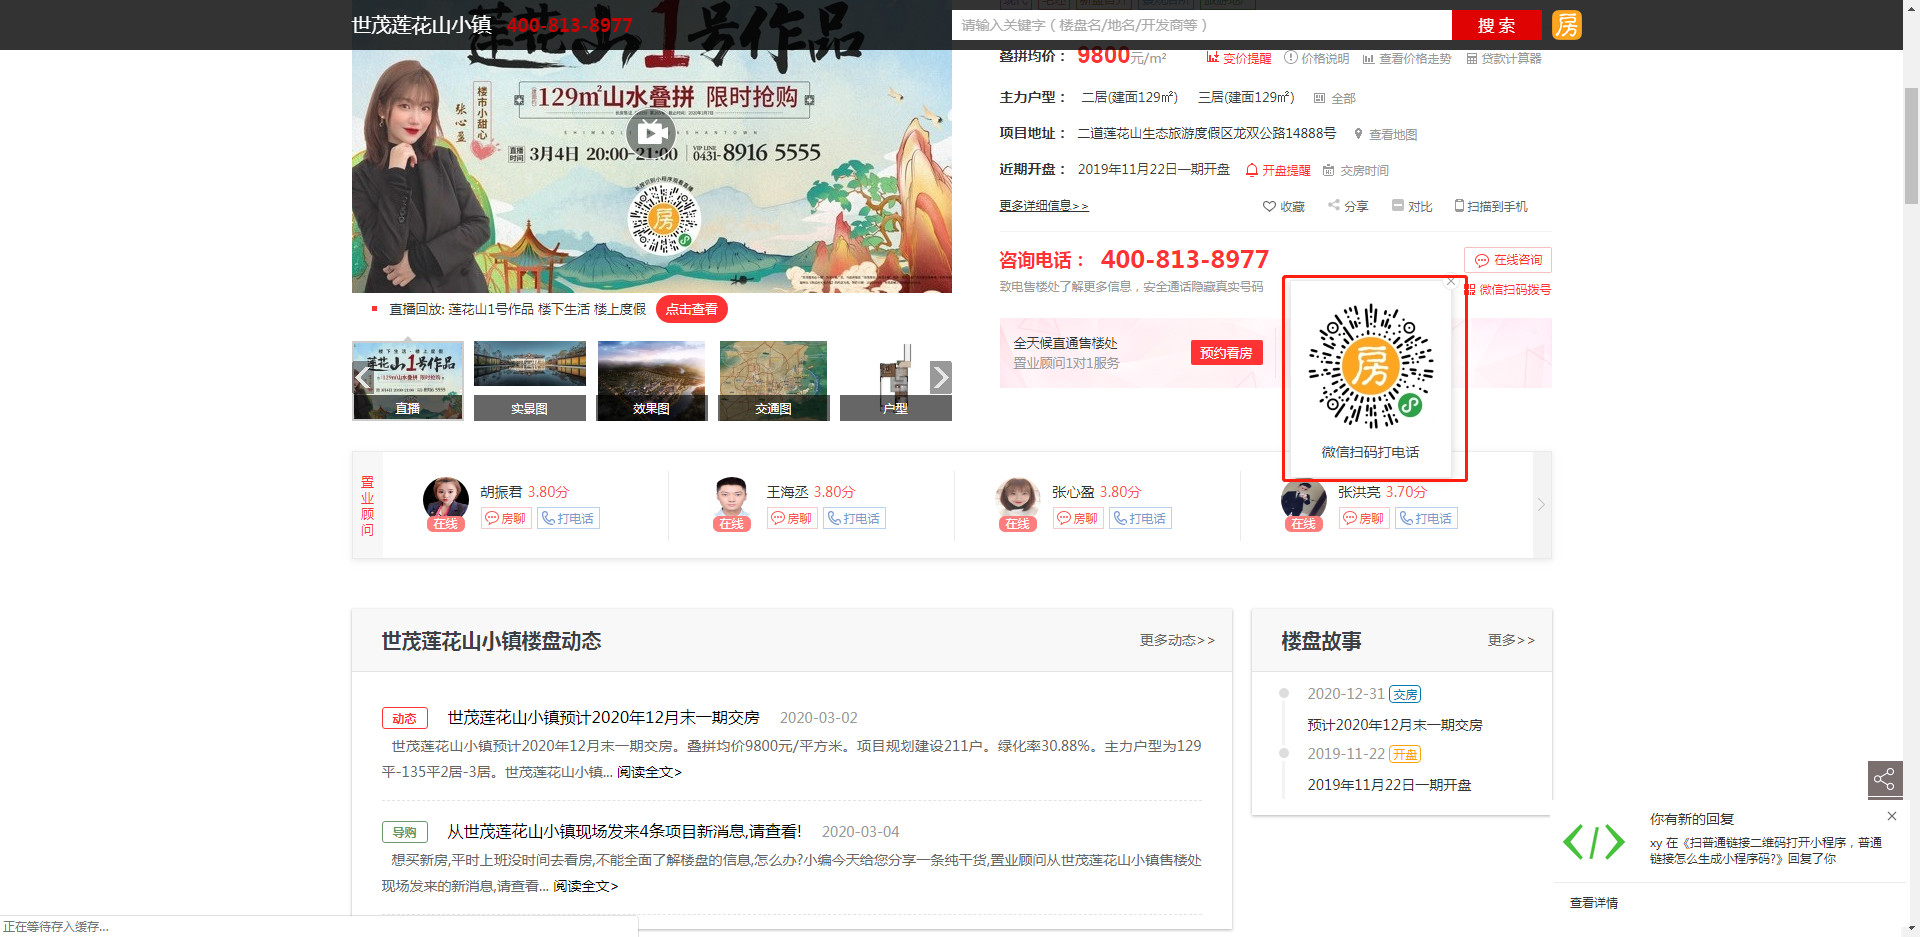Click the floating share button at right edge
The image size is (1920, 937).
(1885, 779)
